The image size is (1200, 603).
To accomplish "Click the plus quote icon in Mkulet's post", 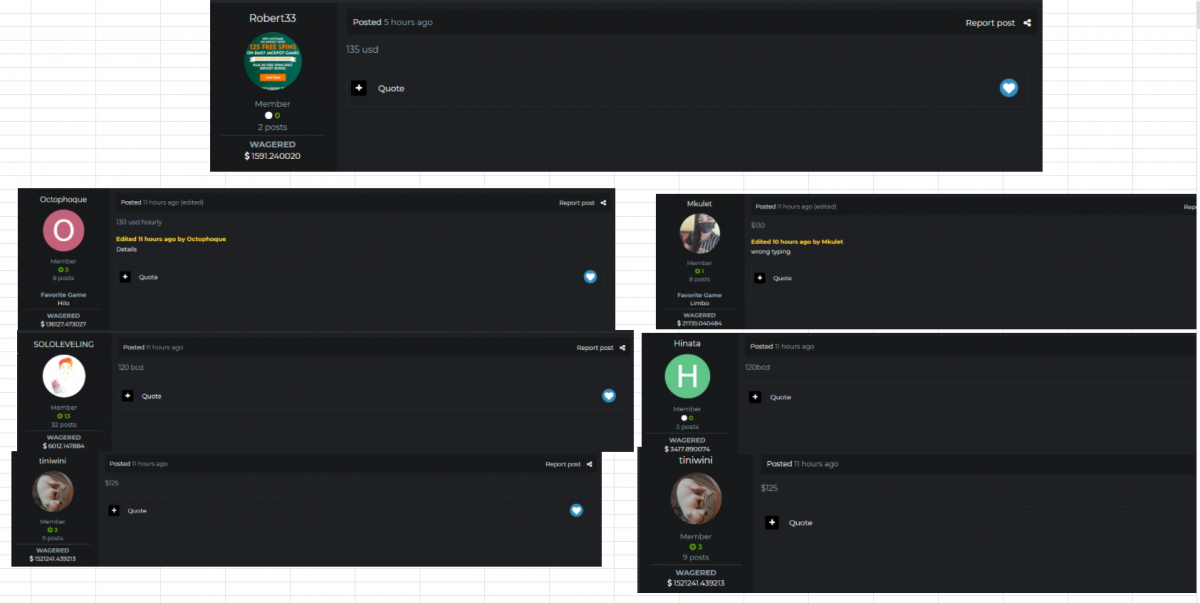I will (x=759, y=278).
